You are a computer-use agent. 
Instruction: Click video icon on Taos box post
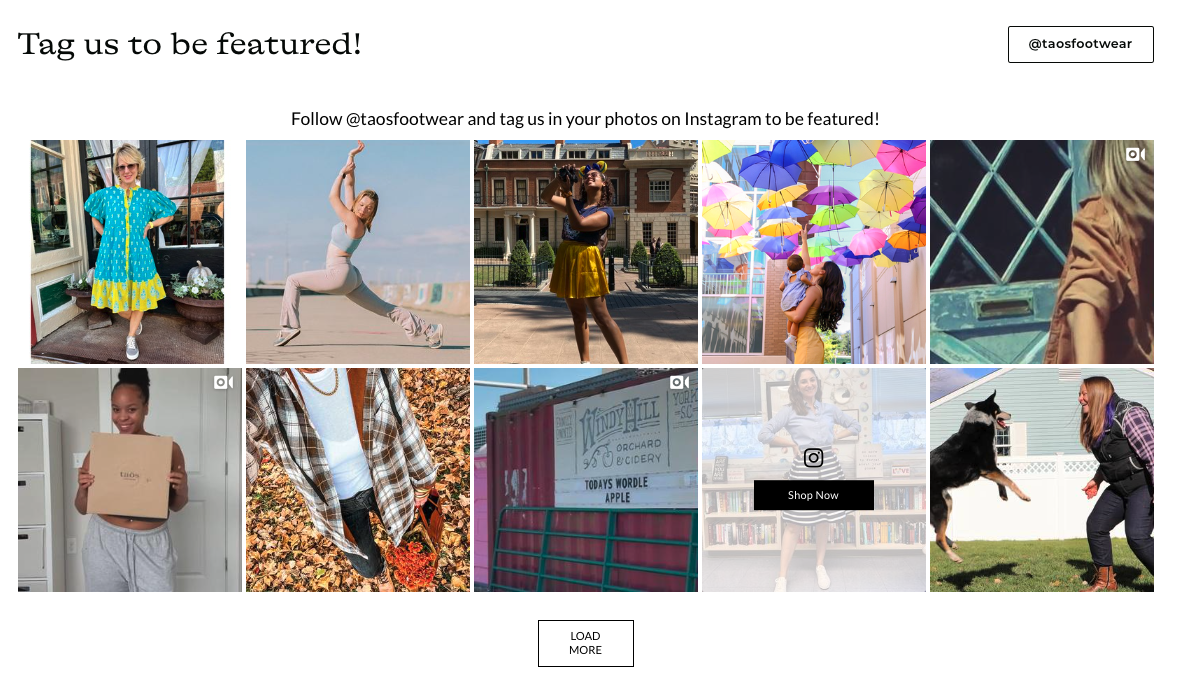pyautogui.click(x=223, y=382)
